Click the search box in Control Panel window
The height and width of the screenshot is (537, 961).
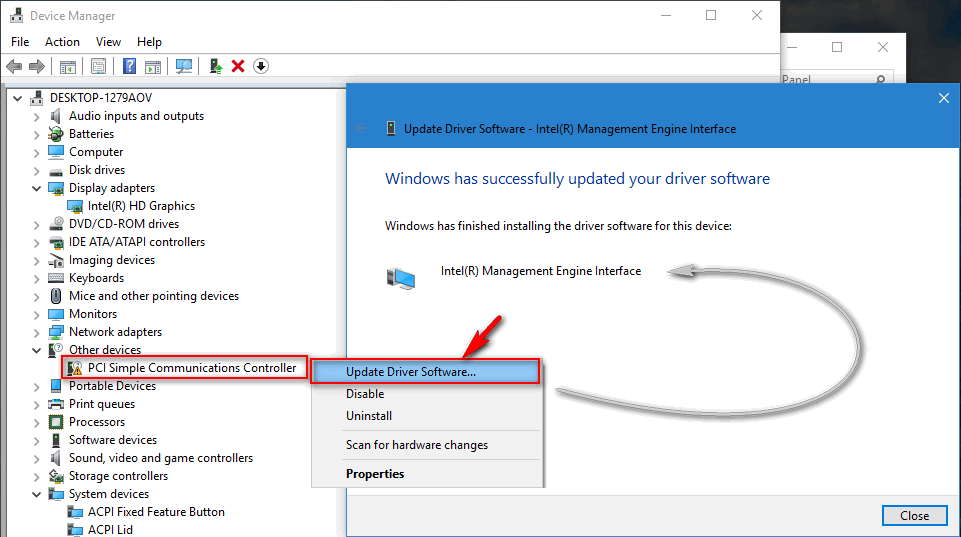[836, 79]
